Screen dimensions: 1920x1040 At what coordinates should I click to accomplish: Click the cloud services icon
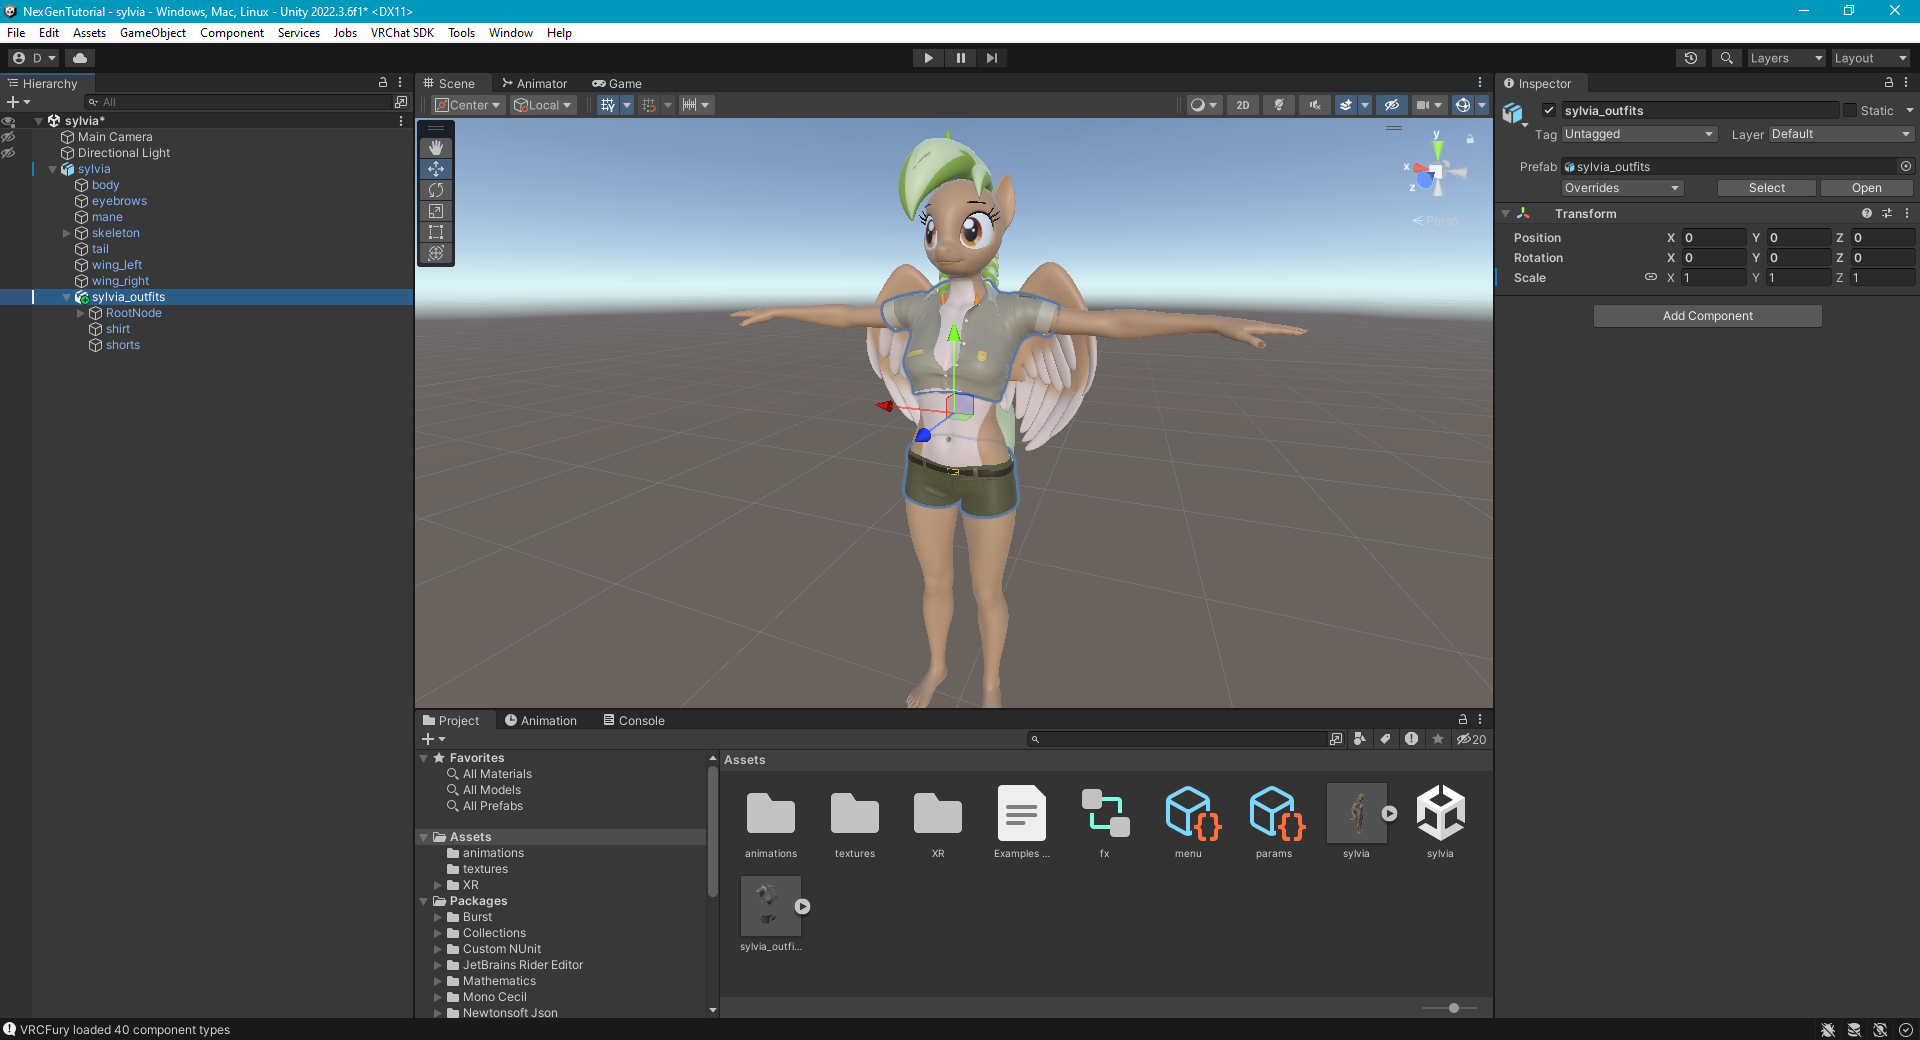[x=80, y=58]
